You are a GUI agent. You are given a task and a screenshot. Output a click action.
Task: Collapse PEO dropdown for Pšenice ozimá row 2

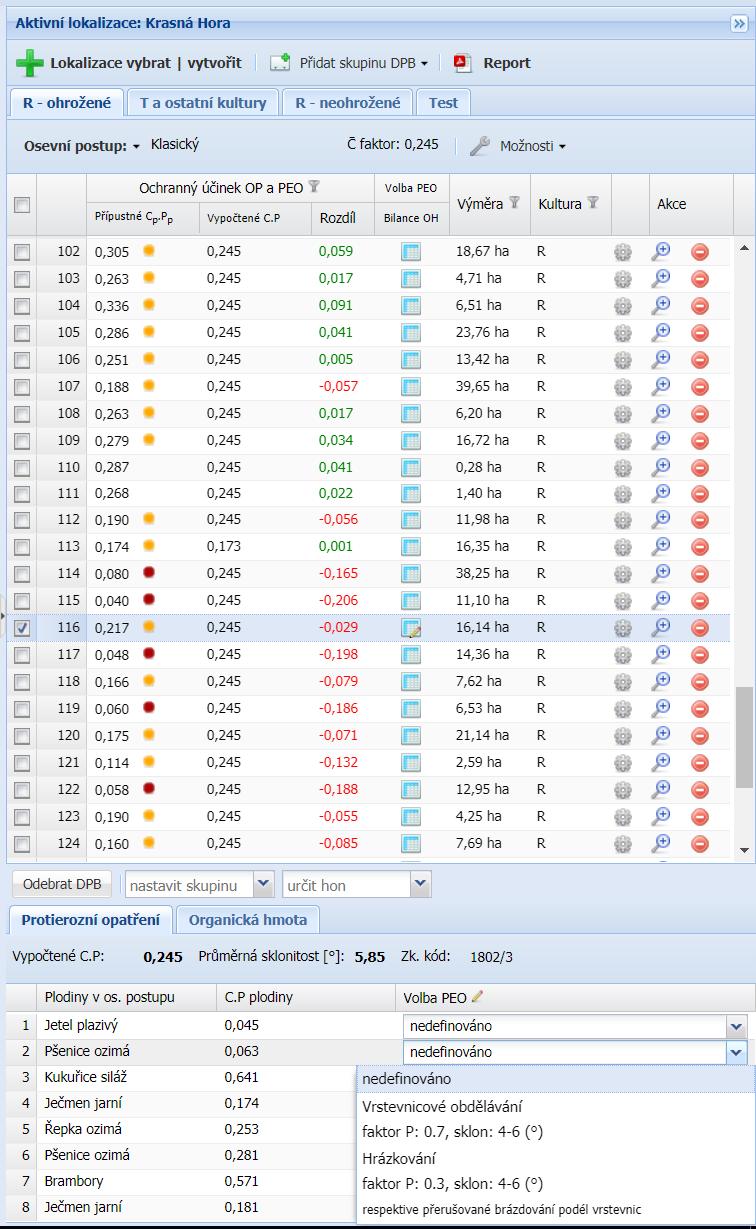[x=736, y=1052]
